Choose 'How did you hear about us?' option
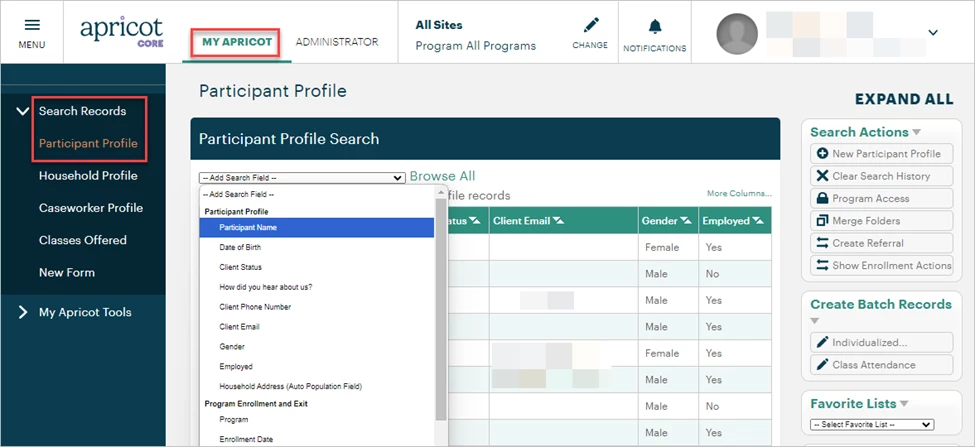The image size is (975, 447). click(317, 287)
